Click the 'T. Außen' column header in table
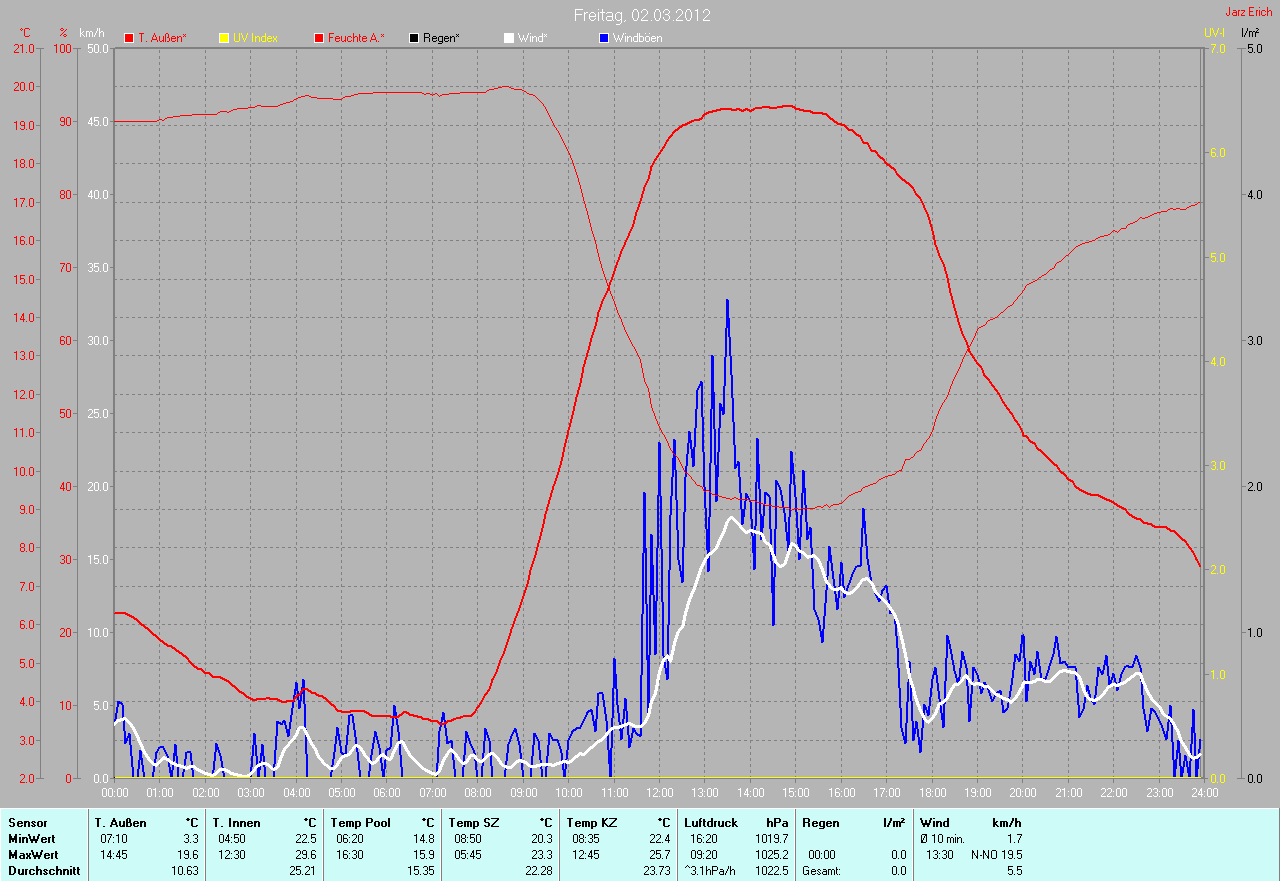The image size is (1280, 881). [121, 823]
